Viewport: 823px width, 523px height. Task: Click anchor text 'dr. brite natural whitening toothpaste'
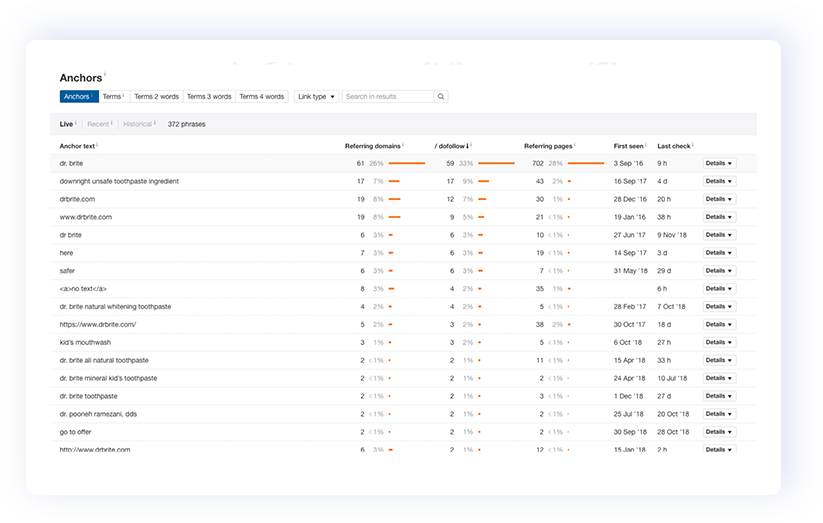point(115,307)
